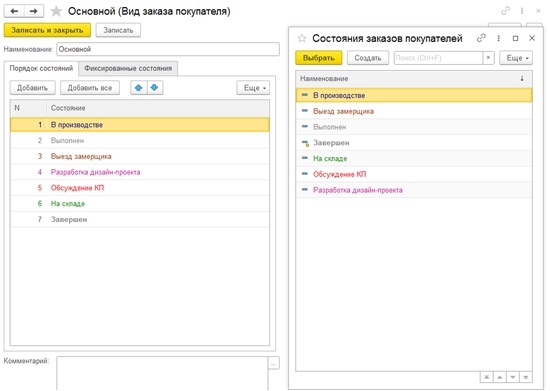Viewport: 550px width, 391px height.
Task: Select Выполнен text in dialog list
Action: tap(329, 127)
